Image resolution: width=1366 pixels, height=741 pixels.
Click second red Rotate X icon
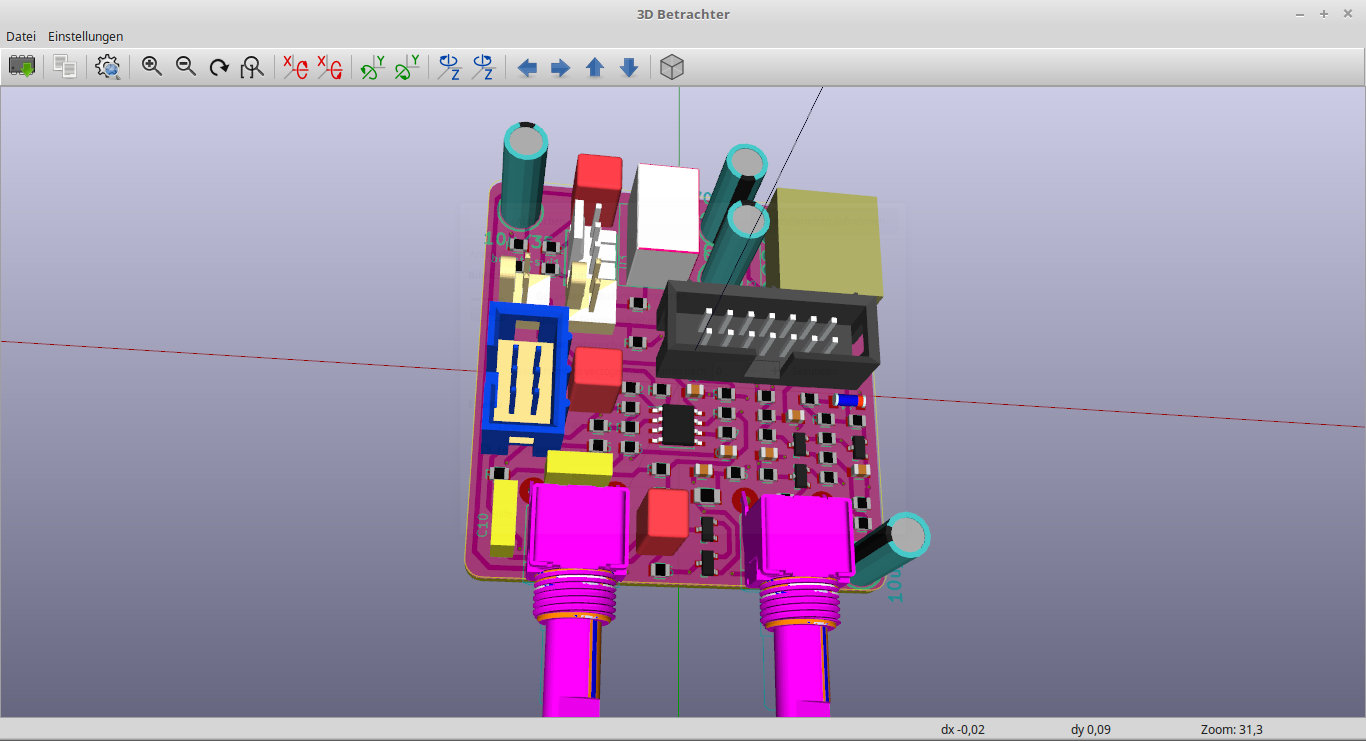[329, 67]
